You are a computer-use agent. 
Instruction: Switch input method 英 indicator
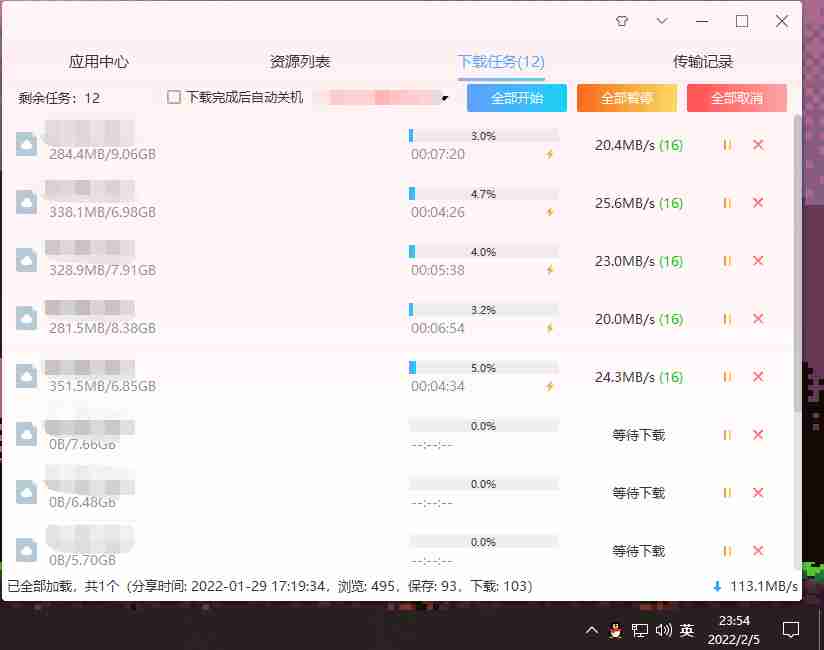click(687, 630)
